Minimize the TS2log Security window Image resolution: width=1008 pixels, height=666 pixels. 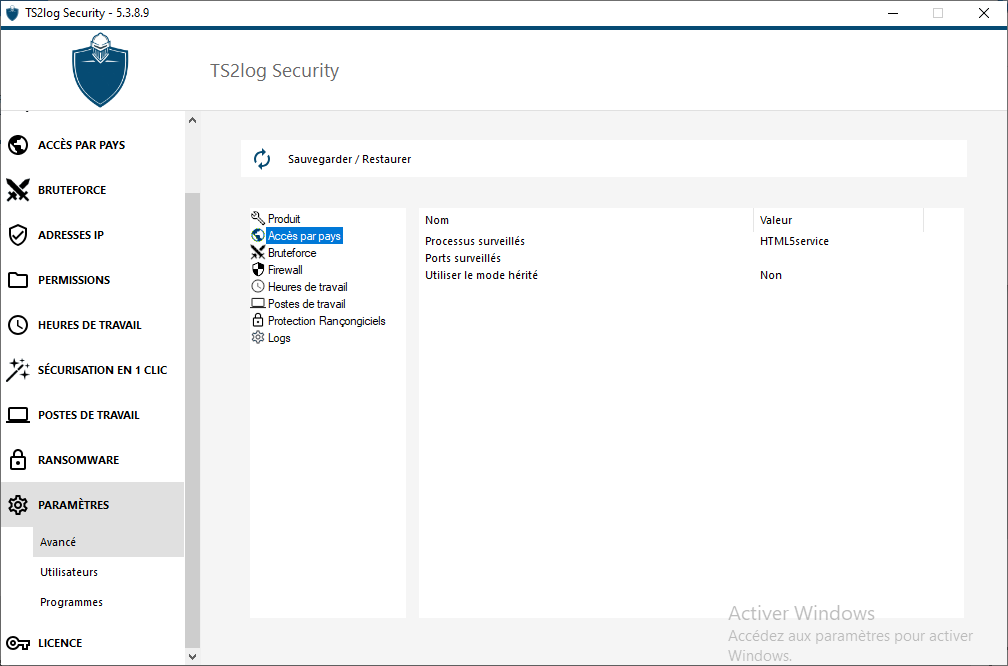click(x=892, y=14)
